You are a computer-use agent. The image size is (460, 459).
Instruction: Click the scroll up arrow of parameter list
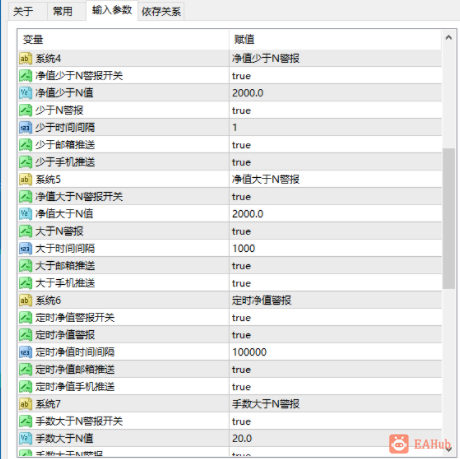449,38
